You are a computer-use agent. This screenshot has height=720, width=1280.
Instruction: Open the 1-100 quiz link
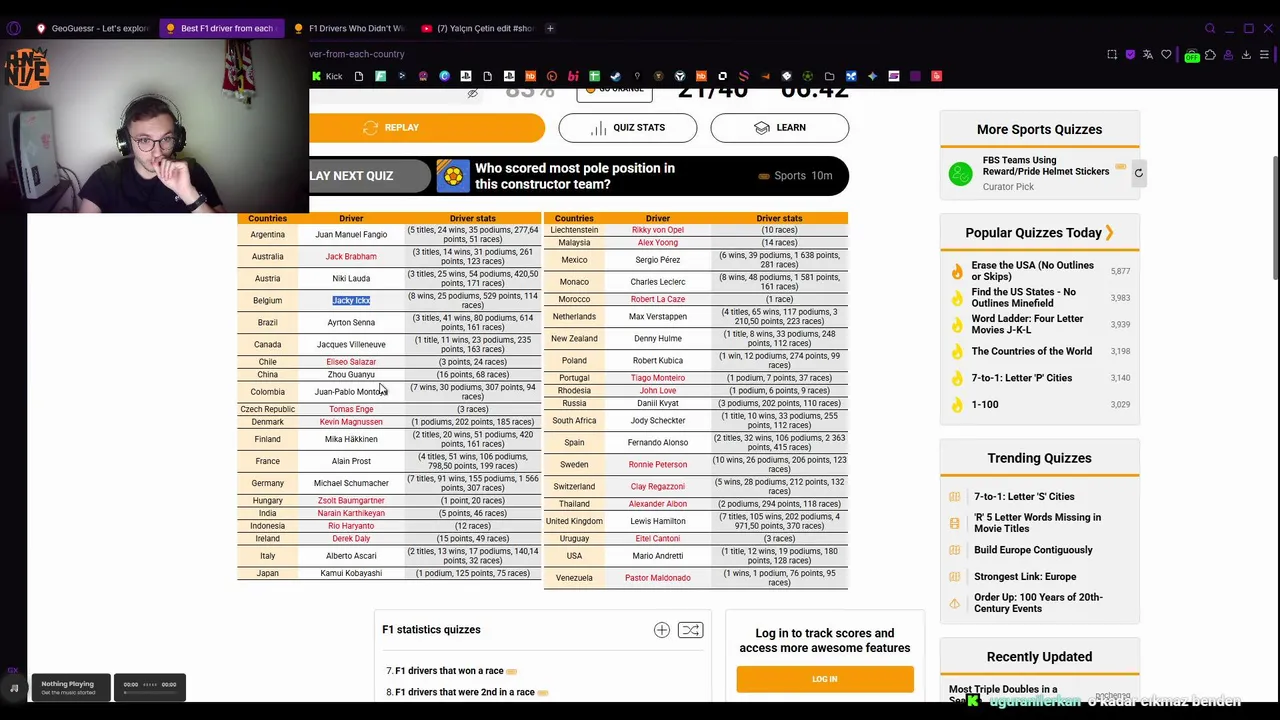coord(985,404)
